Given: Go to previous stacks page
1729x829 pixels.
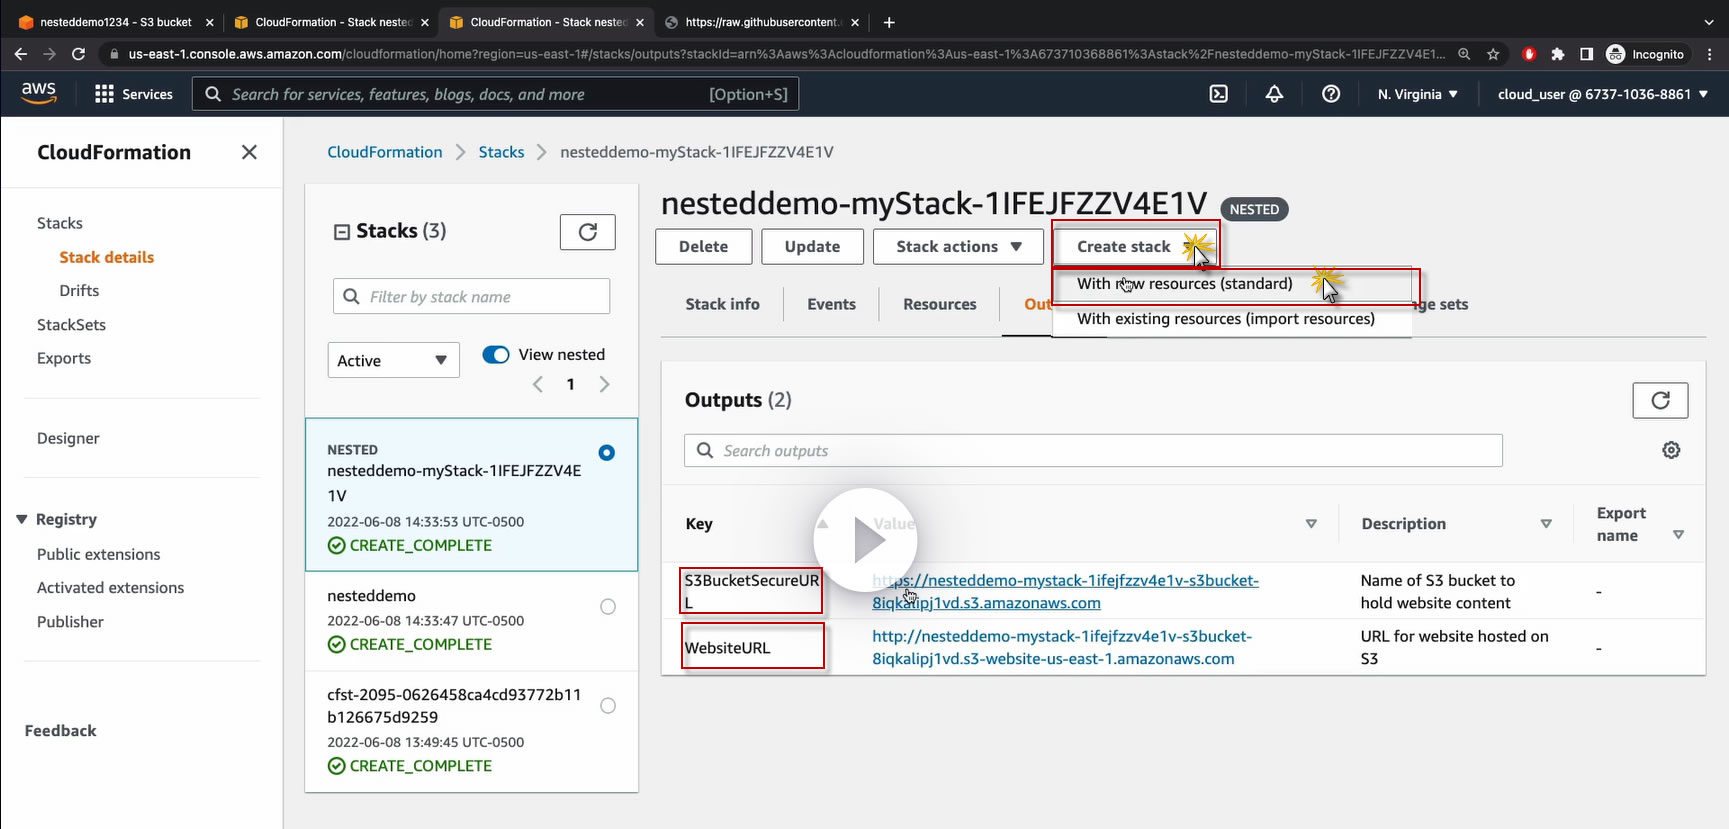Looking at the screenshot, I should tap(538, 384).
